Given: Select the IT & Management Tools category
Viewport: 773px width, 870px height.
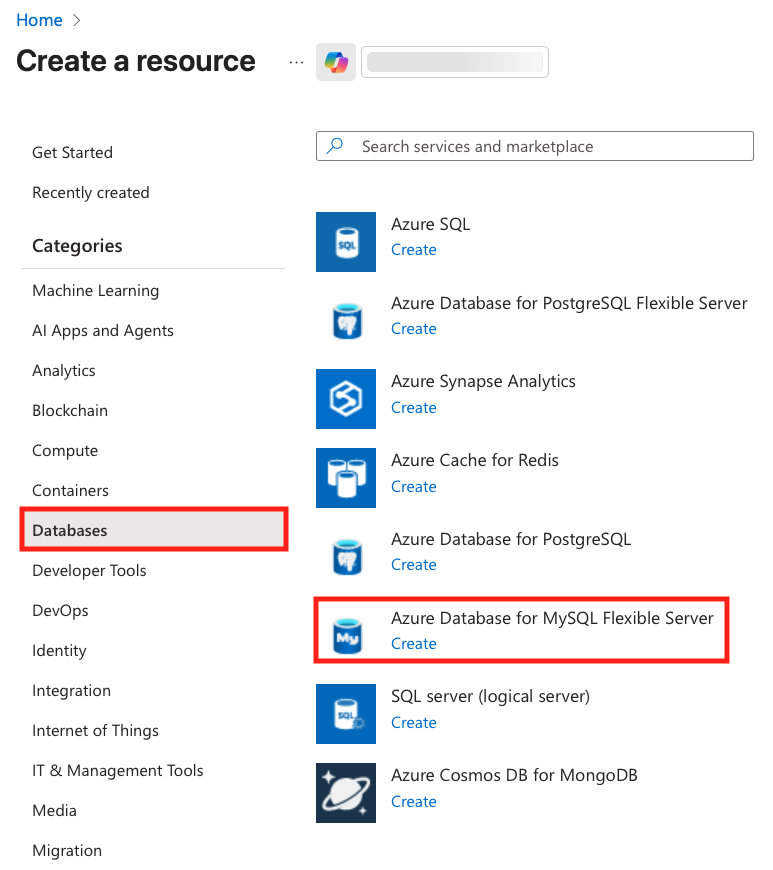Looking at the screenshot, I should (118, 771).
